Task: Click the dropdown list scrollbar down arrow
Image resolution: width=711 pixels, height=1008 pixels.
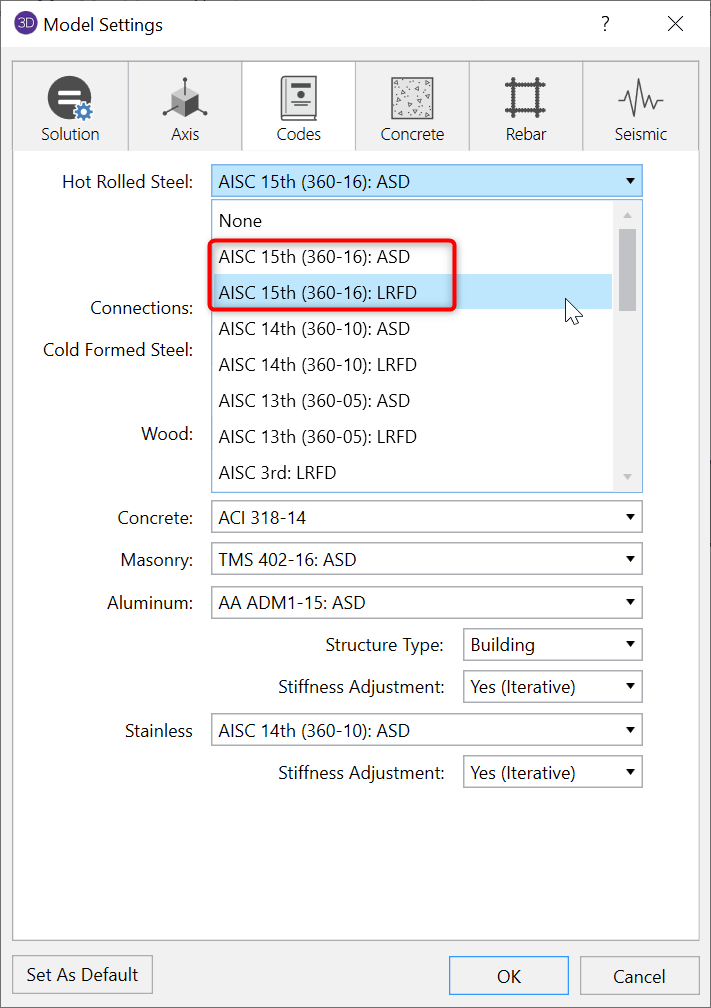Action: (628, 477)
